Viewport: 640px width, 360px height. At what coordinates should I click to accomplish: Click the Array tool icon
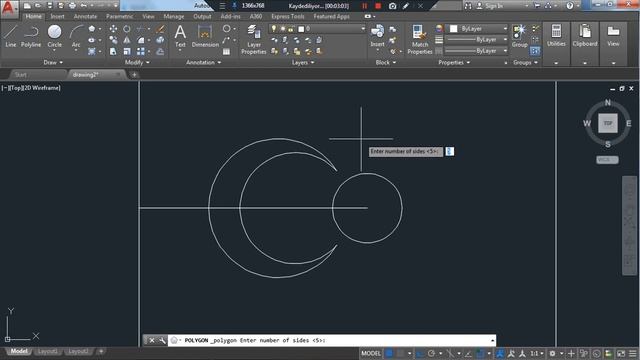click(x=140, y=51)
